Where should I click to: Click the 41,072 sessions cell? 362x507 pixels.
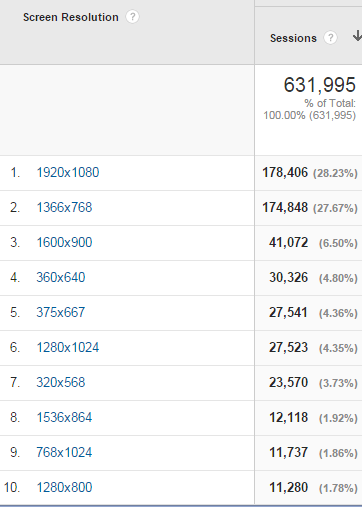tap(289, 243)
